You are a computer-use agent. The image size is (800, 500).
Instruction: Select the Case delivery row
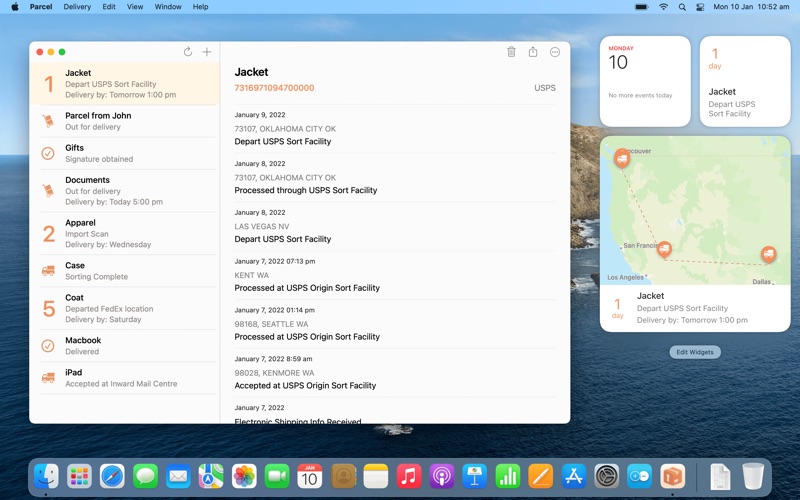pyautogui.click(x=124, y=270)
